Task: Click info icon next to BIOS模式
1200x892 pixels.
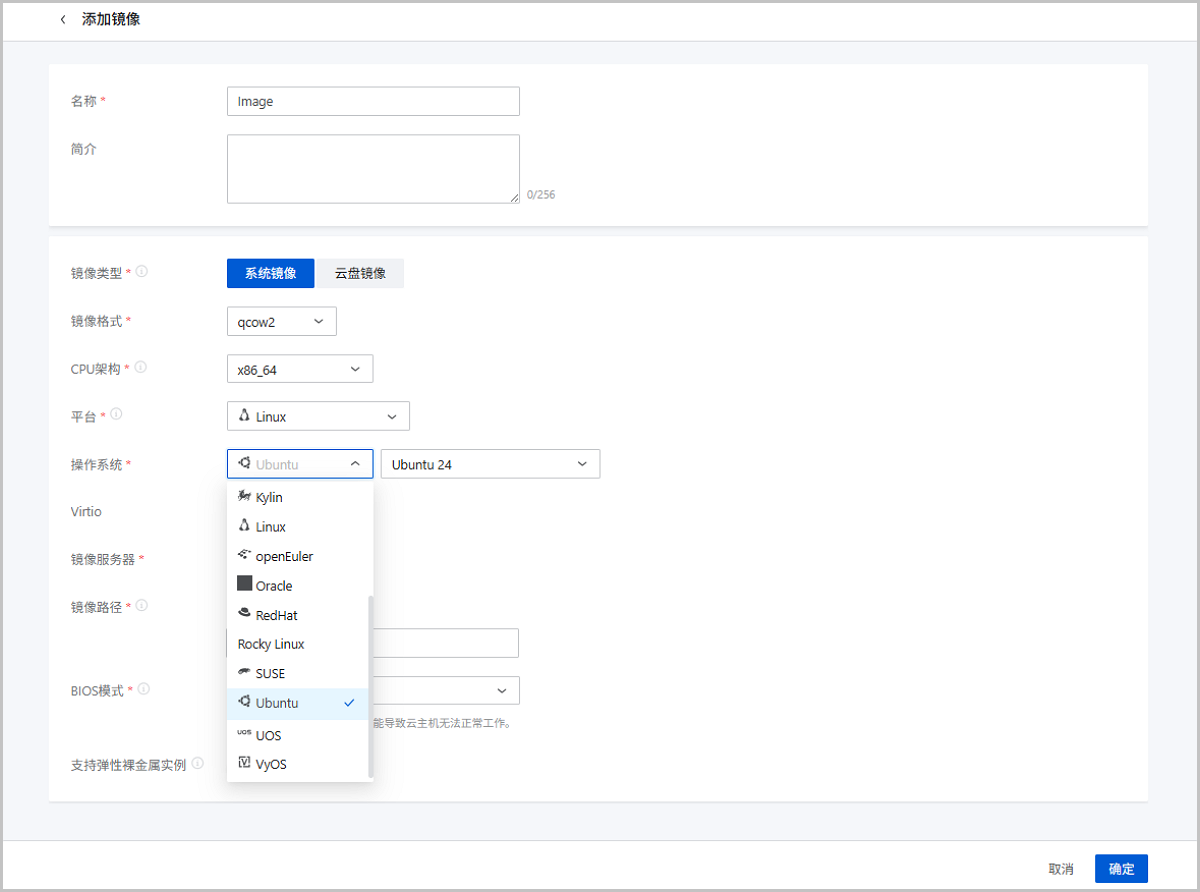Action: [144, 690]
